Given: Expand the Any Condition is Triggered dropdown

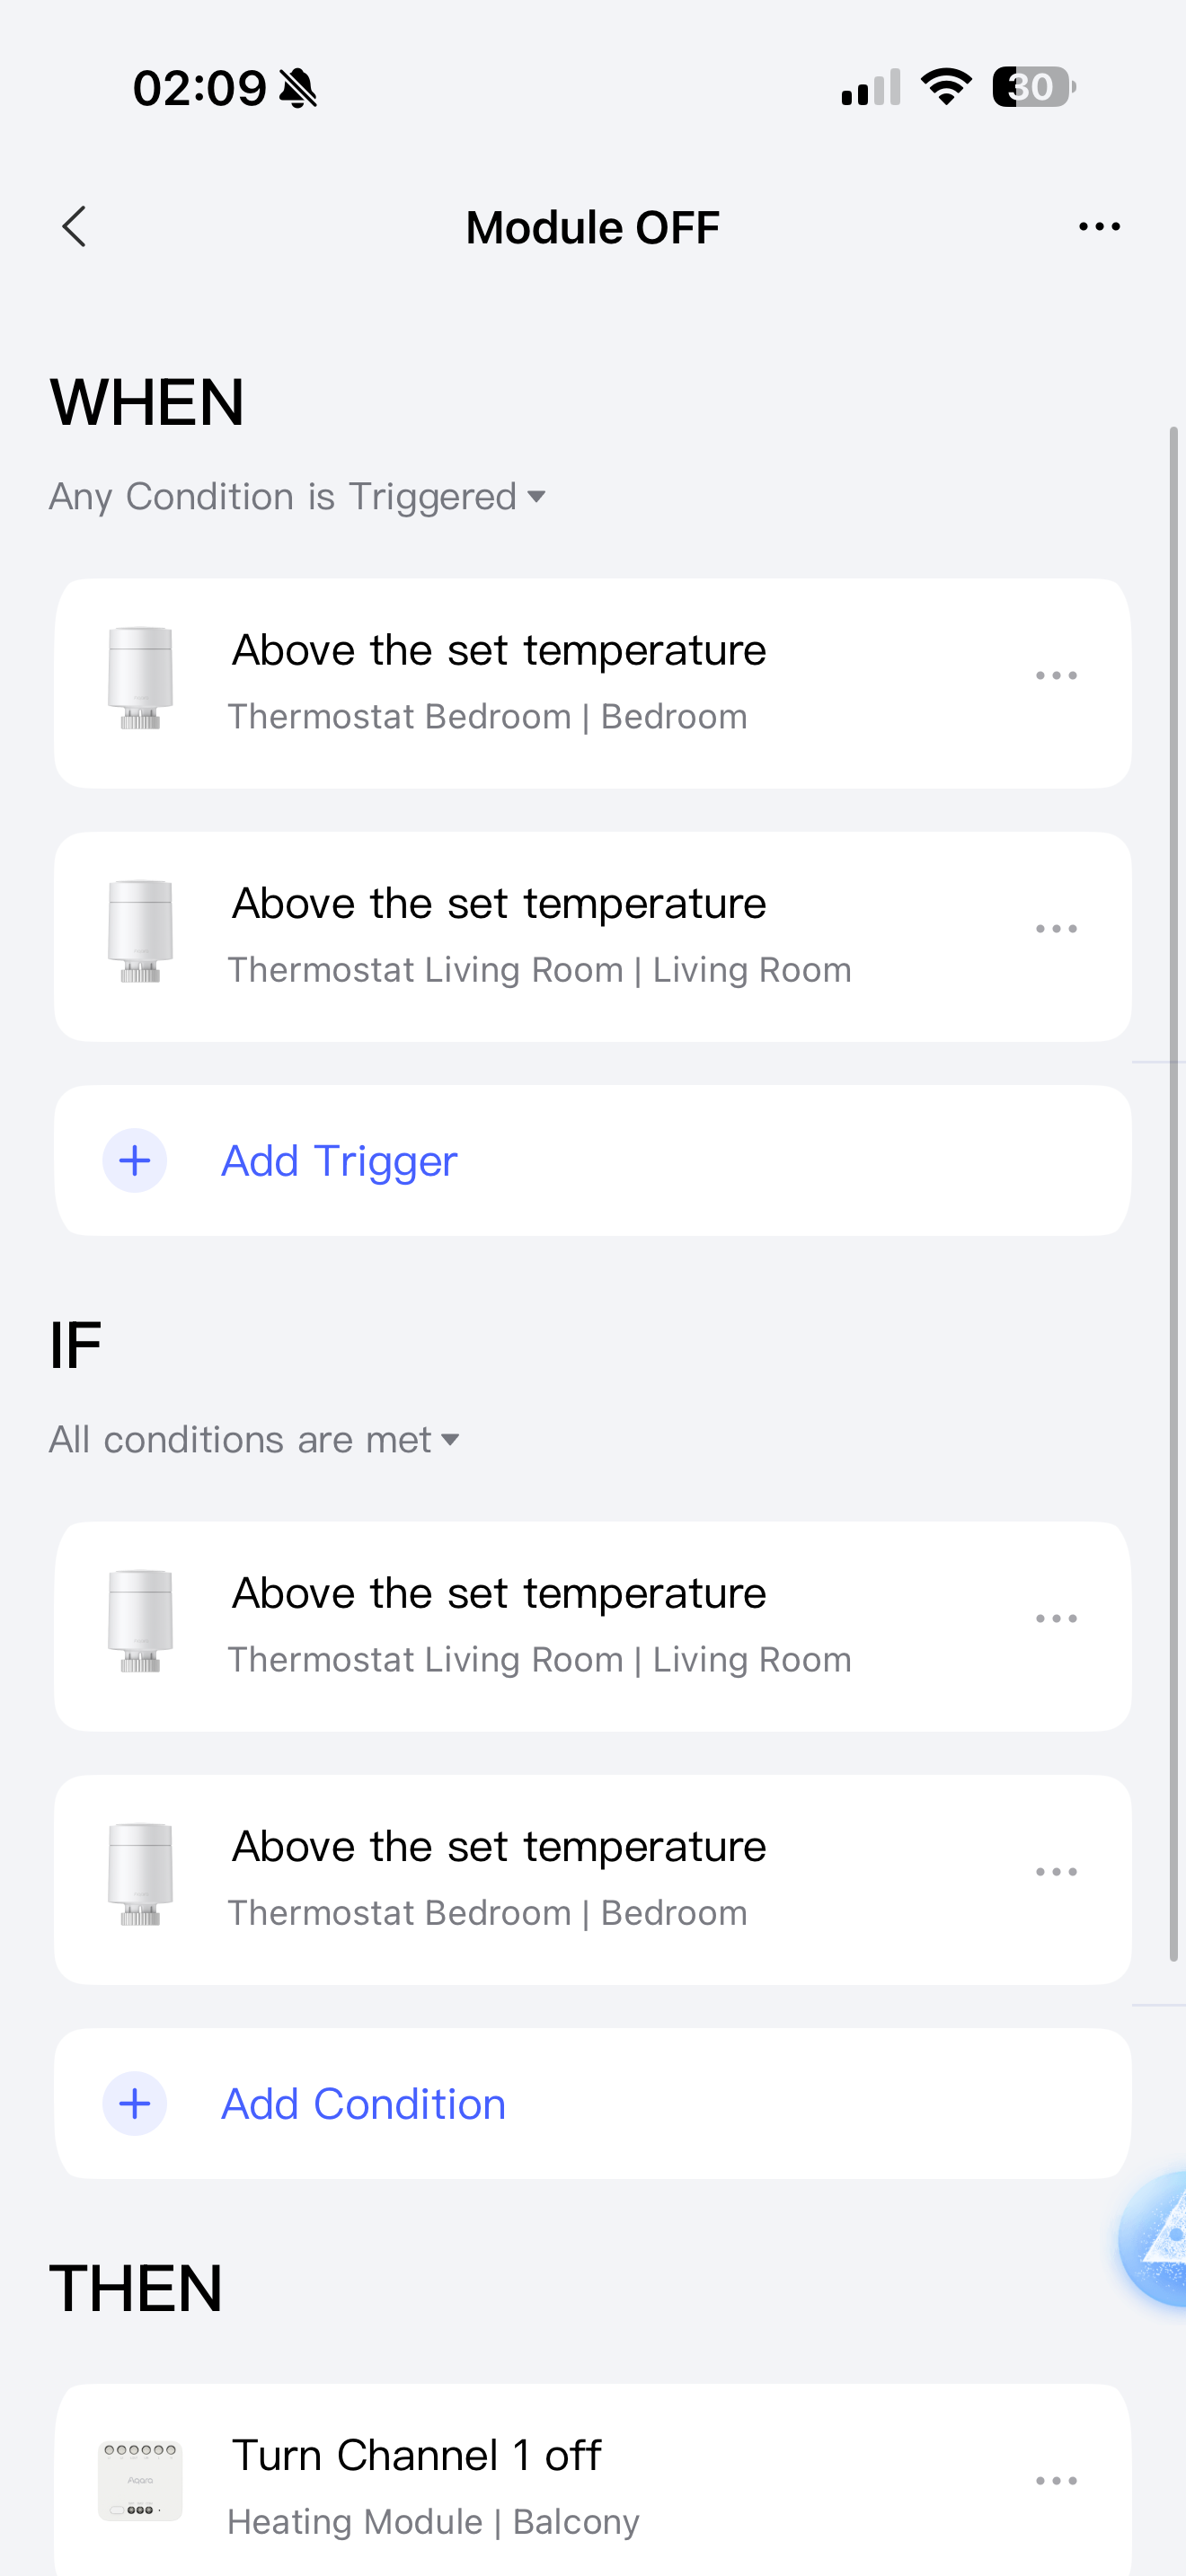Looking at the screenshot, I should pyautogui.click(x=298, y=497).
